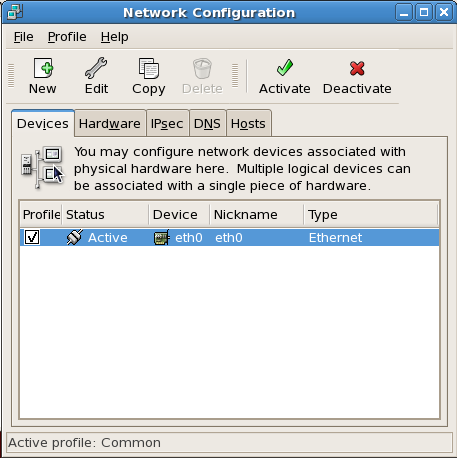Open the File menu
The image size is (457, 458).
pyautogui.click(x=23, y=37)
